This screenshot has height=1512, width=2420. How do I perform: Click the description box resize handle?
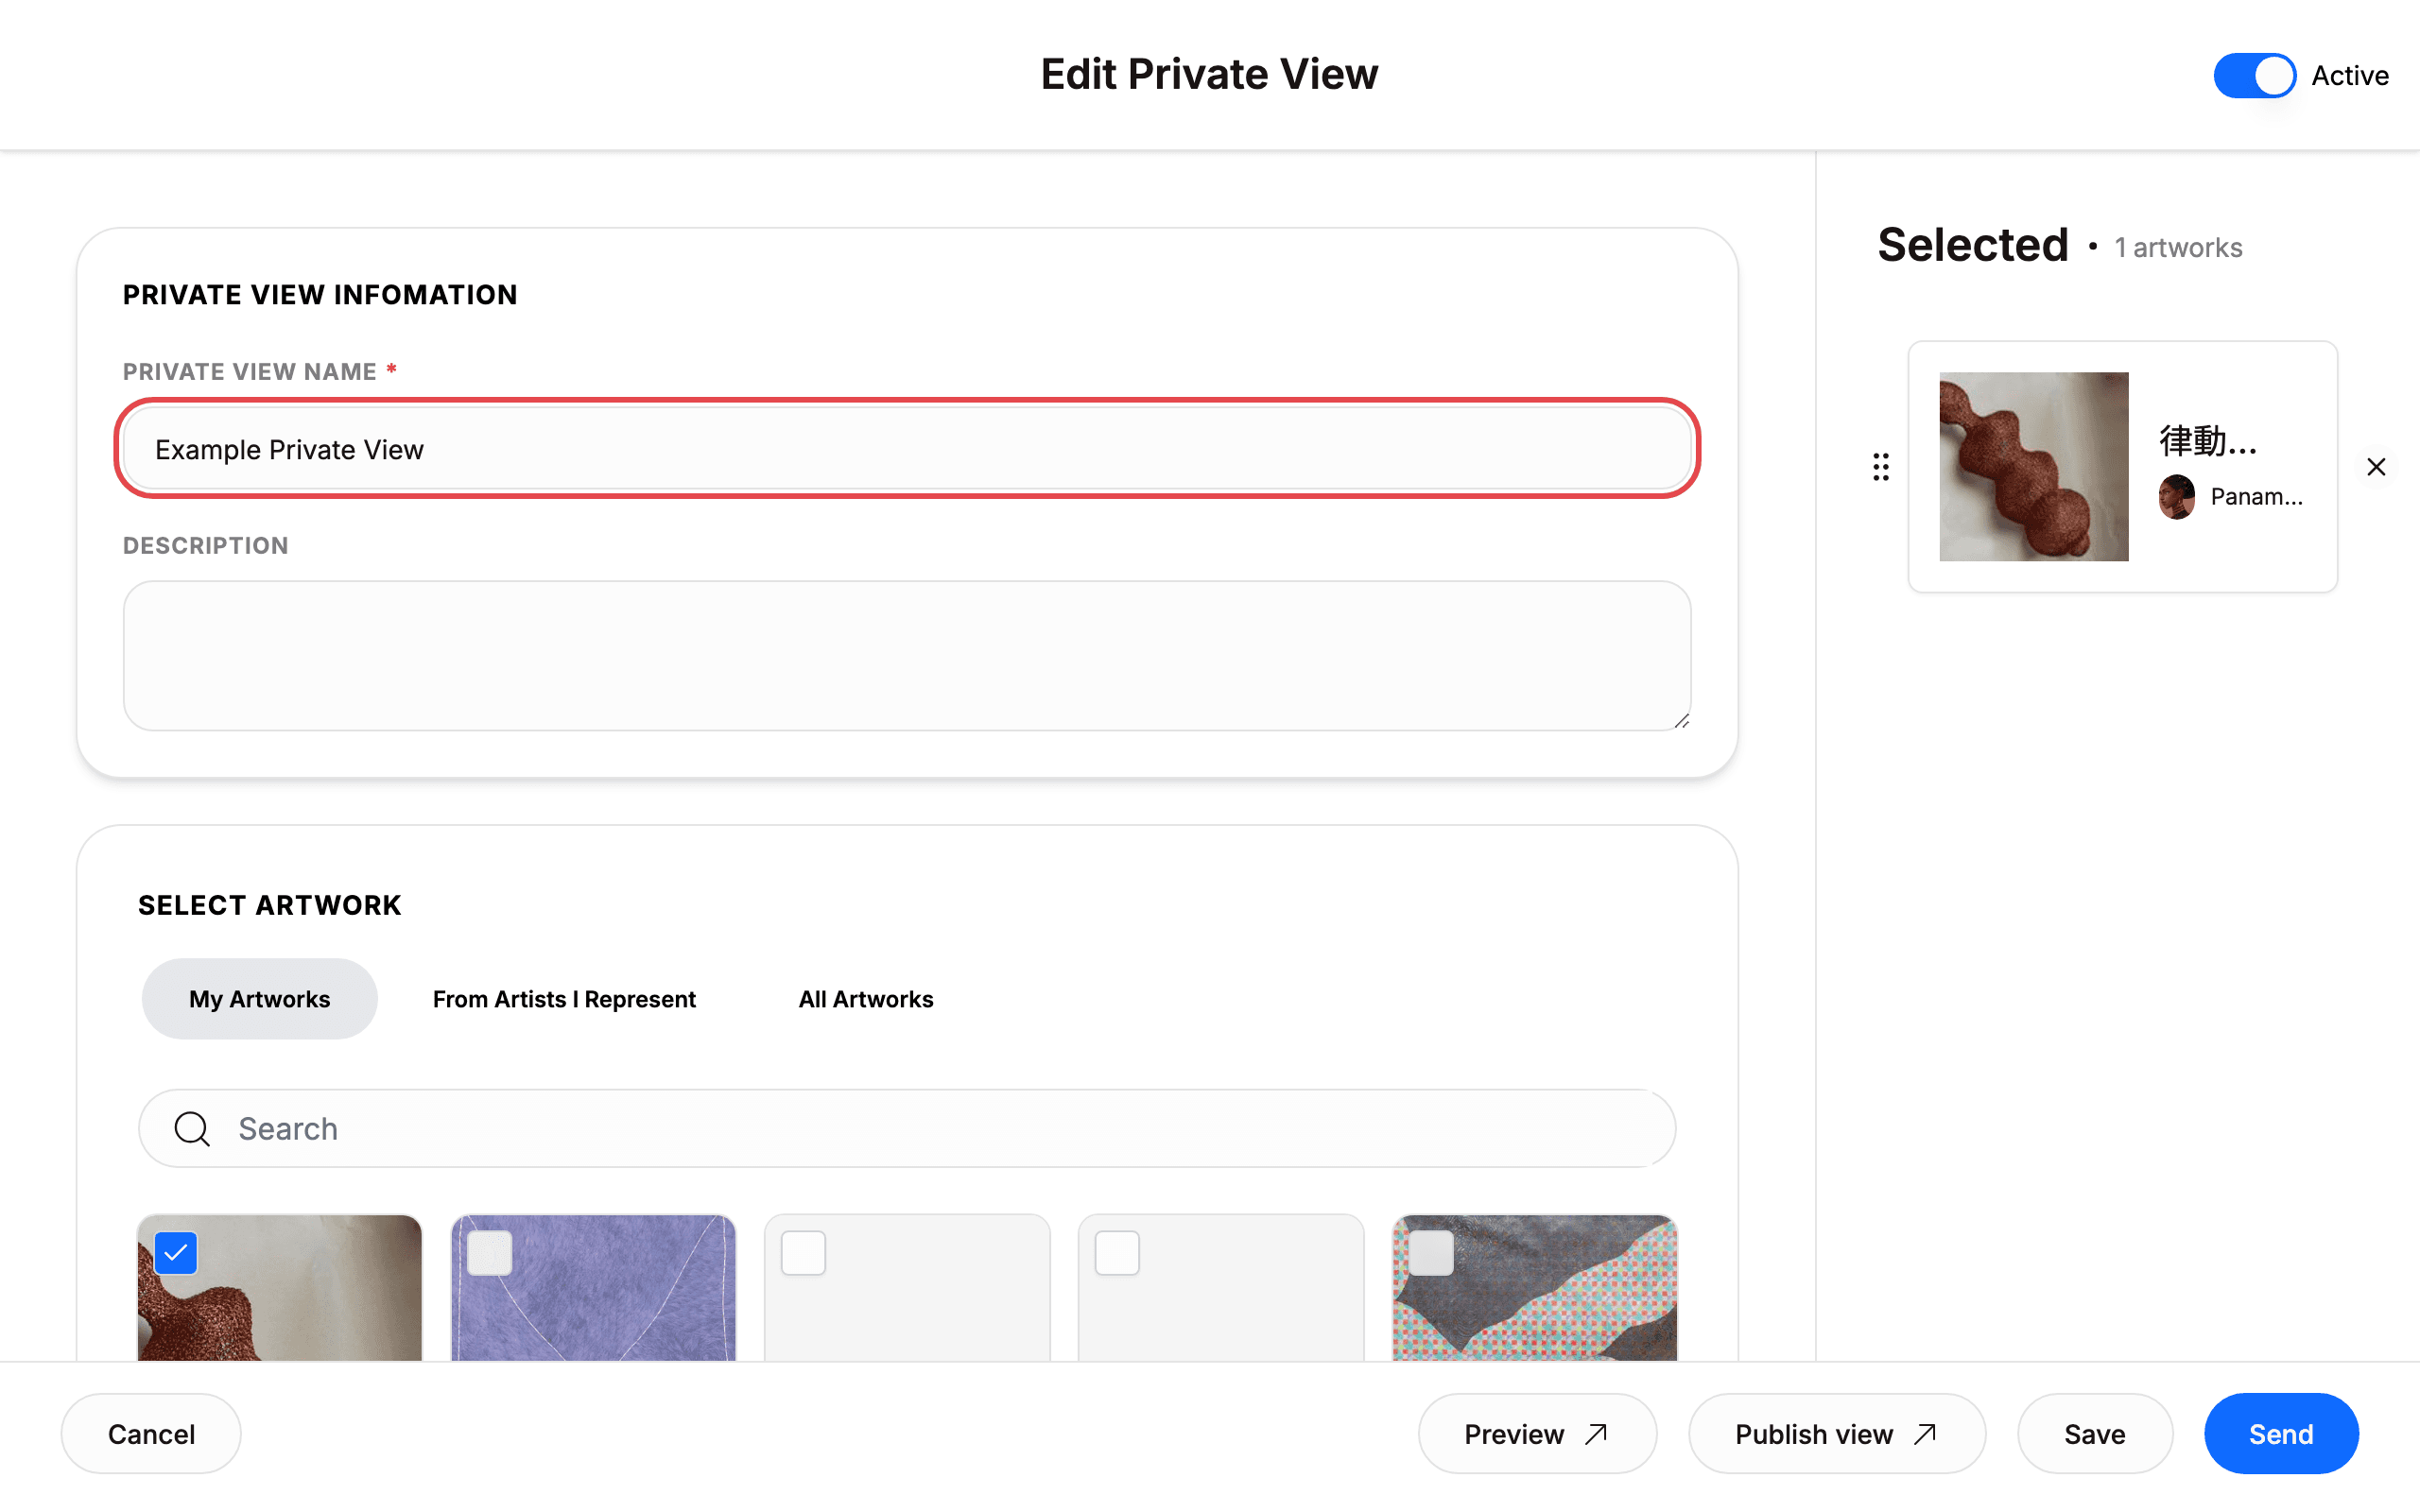point(1682,721)
